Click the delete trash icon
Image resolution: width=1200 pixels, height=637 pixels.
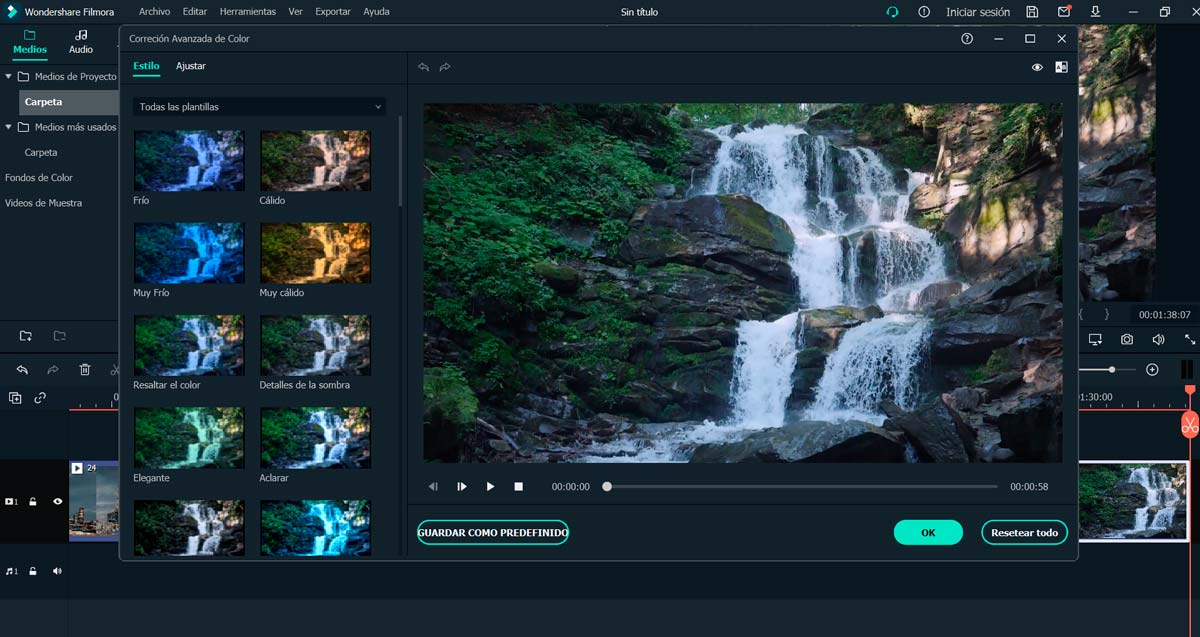(85, 370)
